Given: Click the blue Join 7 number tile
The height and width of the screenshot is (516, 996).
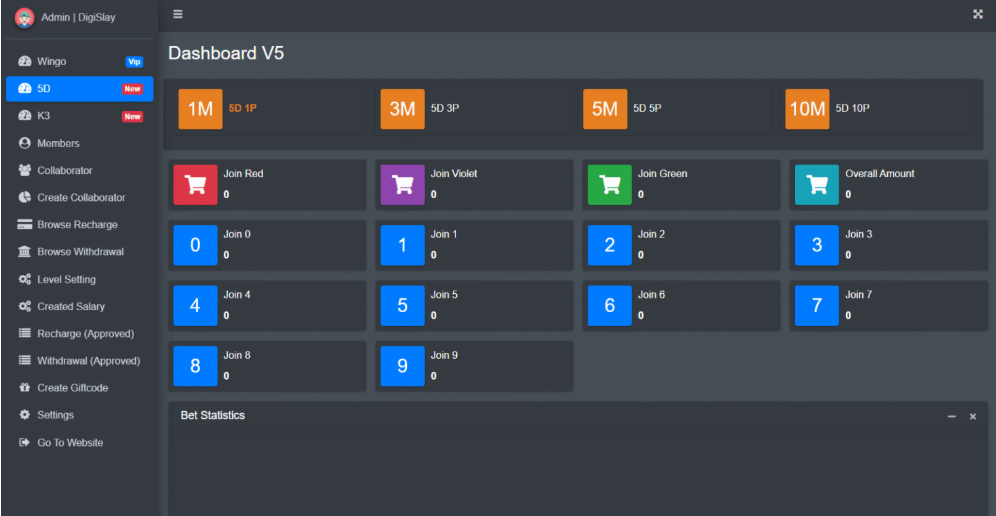Looking at the screenshot, I should (816, 306).
